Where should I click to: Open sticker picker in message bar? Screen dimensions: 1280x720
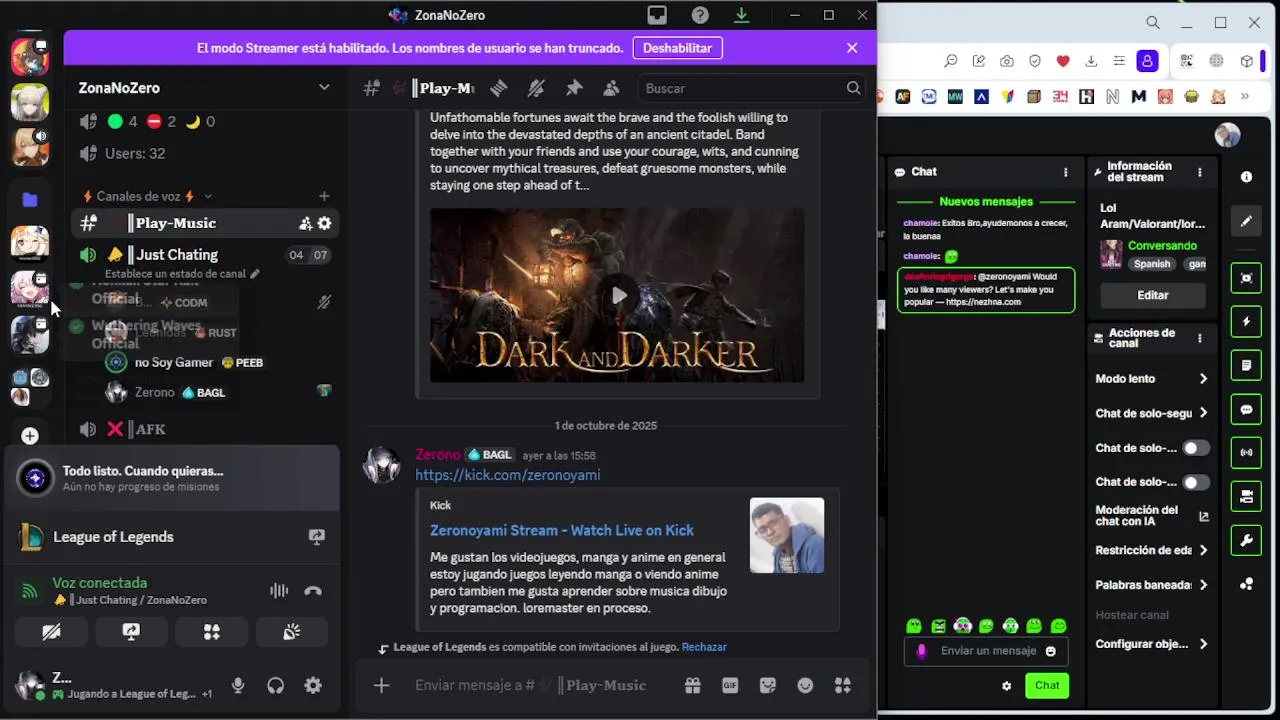[768, 685]
